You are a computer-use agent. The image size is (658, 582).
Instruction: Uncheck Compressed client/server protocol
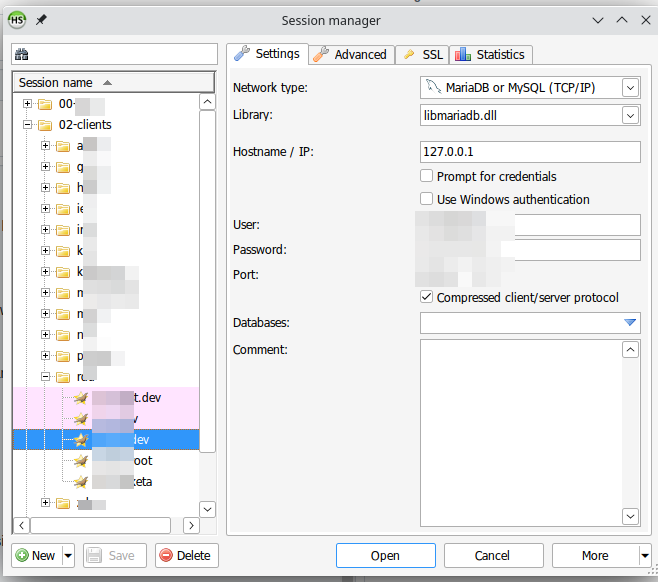tap(426, 297)
